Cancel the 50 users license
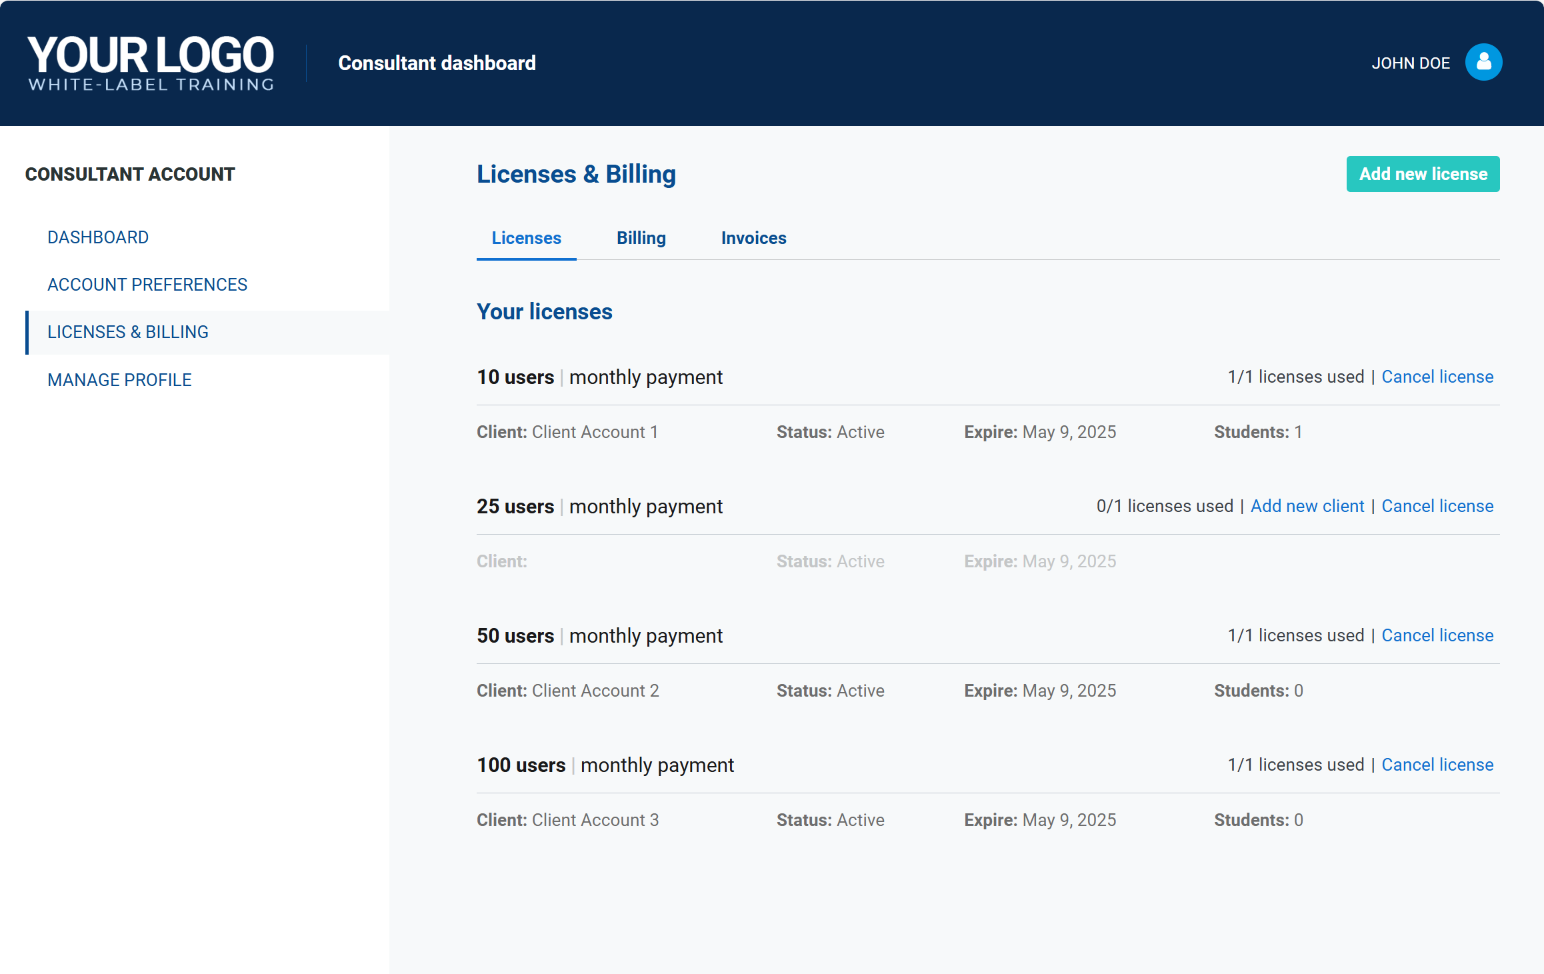This screenshot has height=974, width=1544. coord(1437,636)
